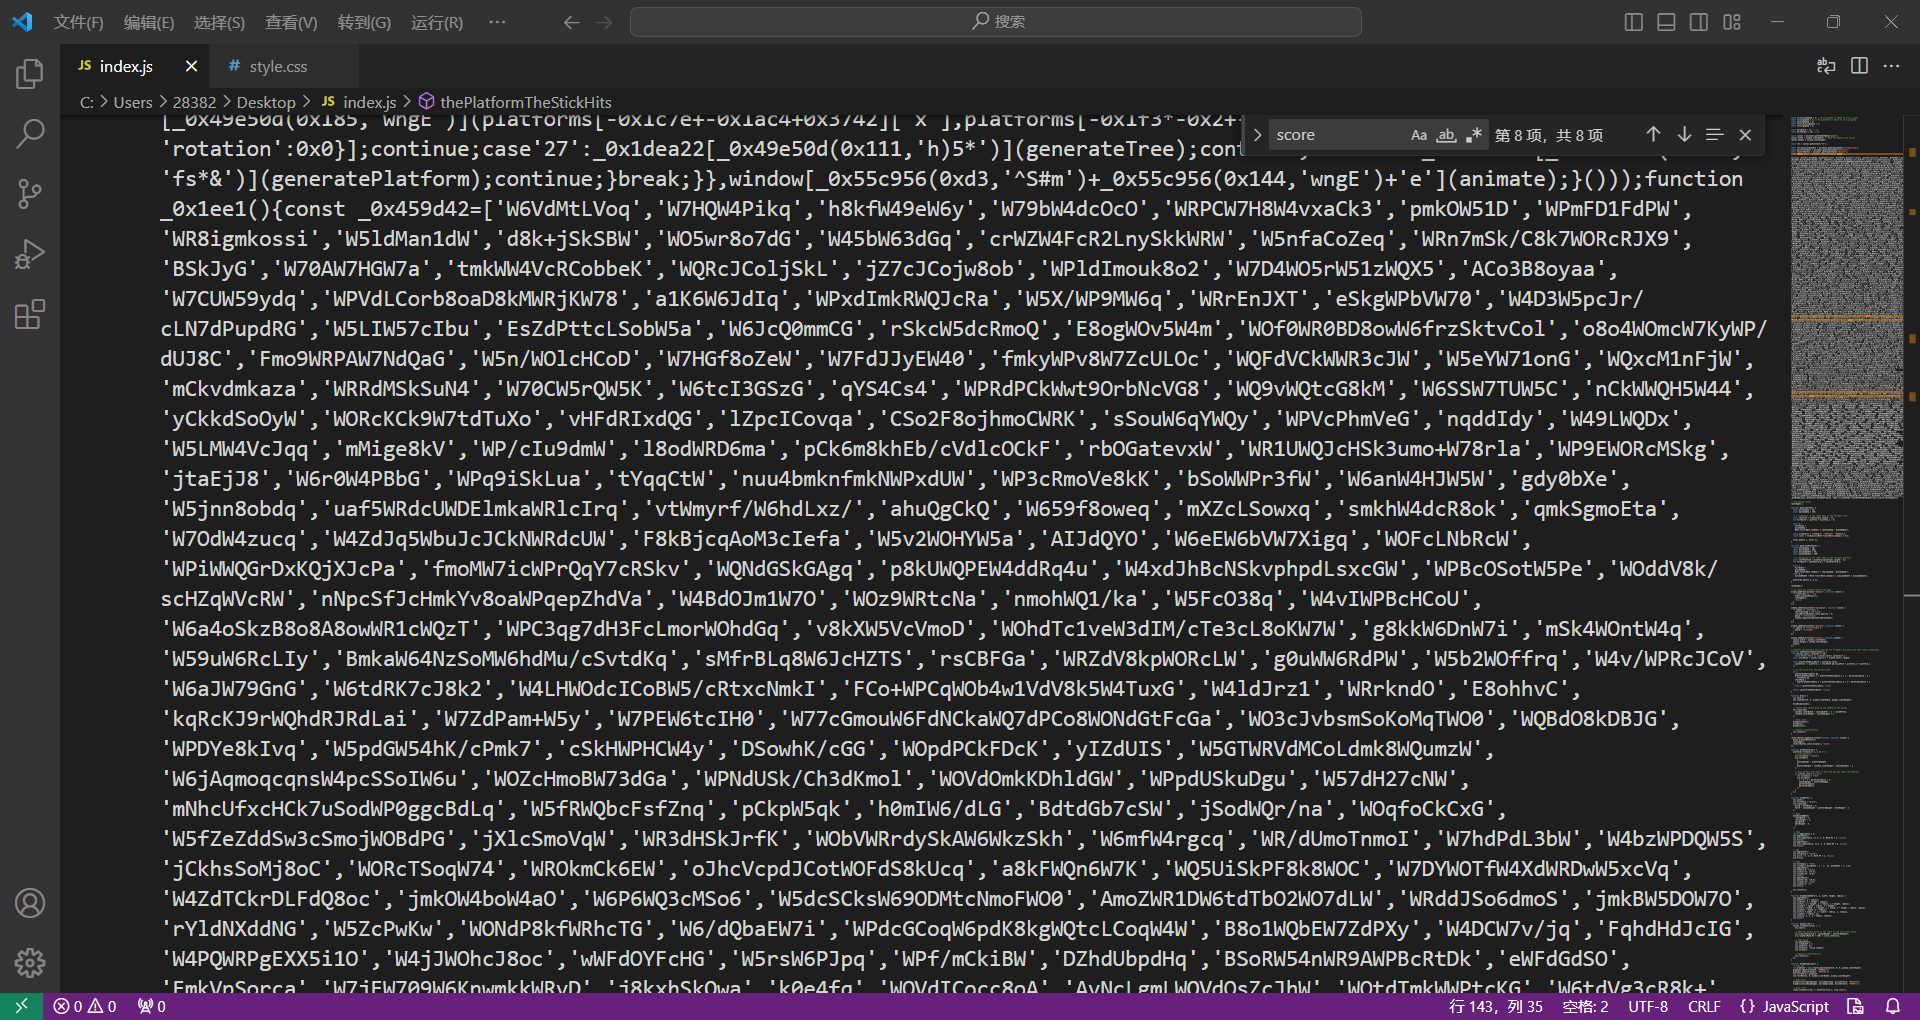
Task: Open notifications bell in status bar
Action: click(1893, 1006)
